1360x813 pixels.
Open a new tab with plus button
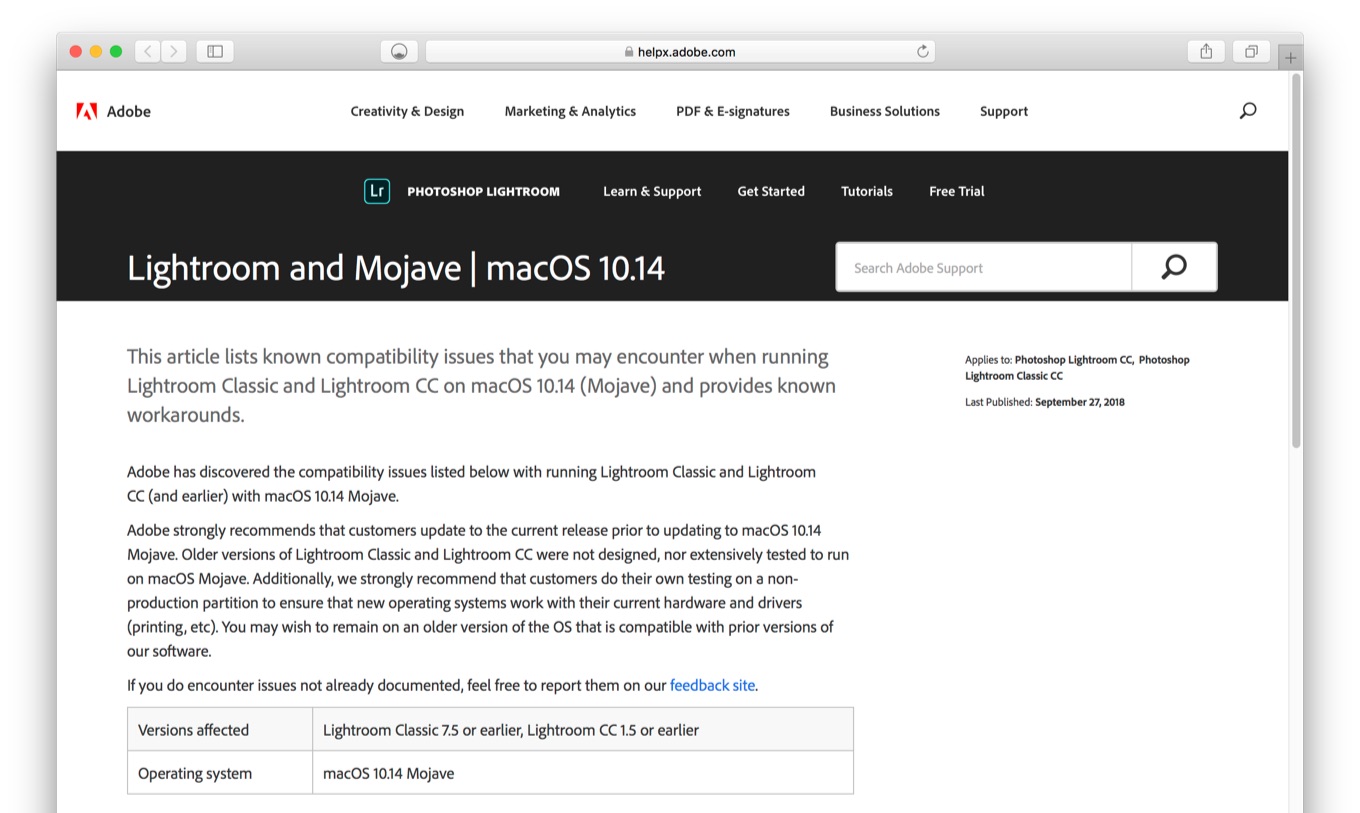[x=1290, y=57]
